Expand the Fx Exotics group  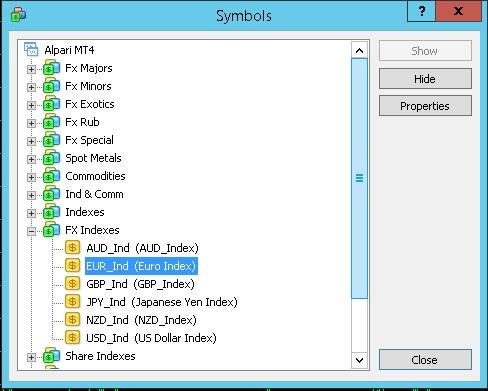pyautogui.click(x=31, y=105)
